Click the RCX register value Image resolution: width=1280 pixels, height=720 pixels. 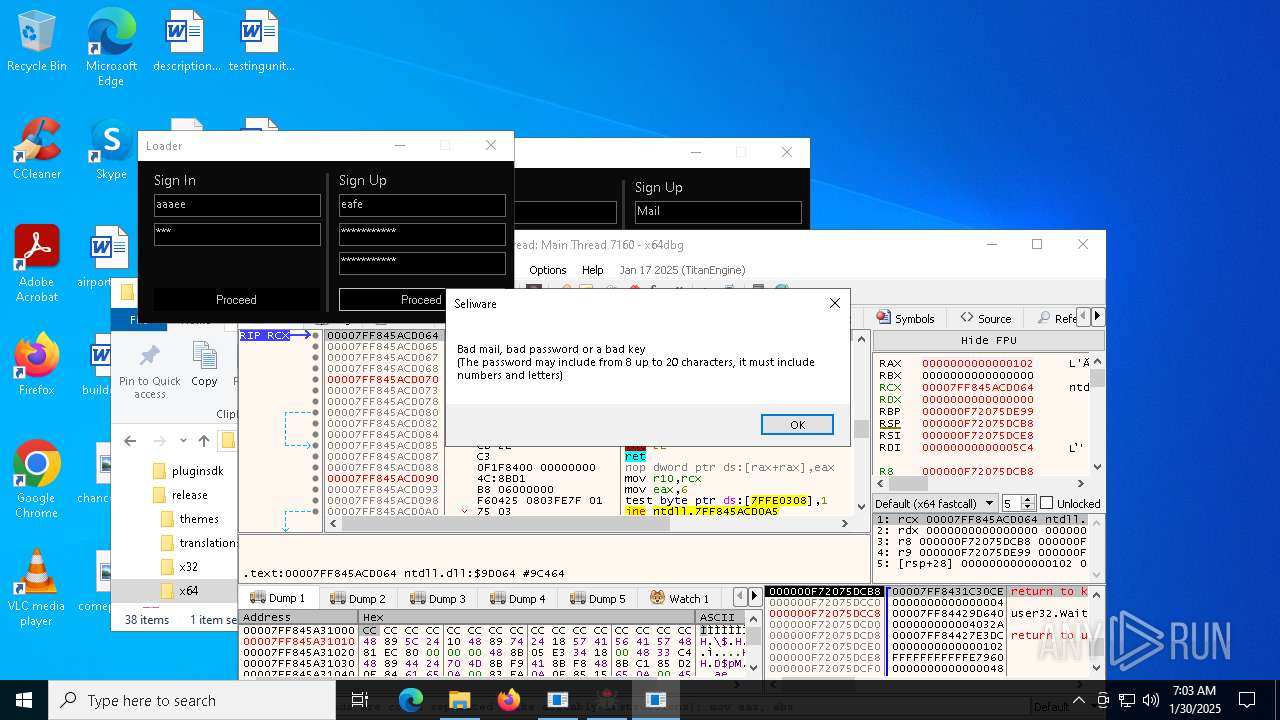(977, 387)
